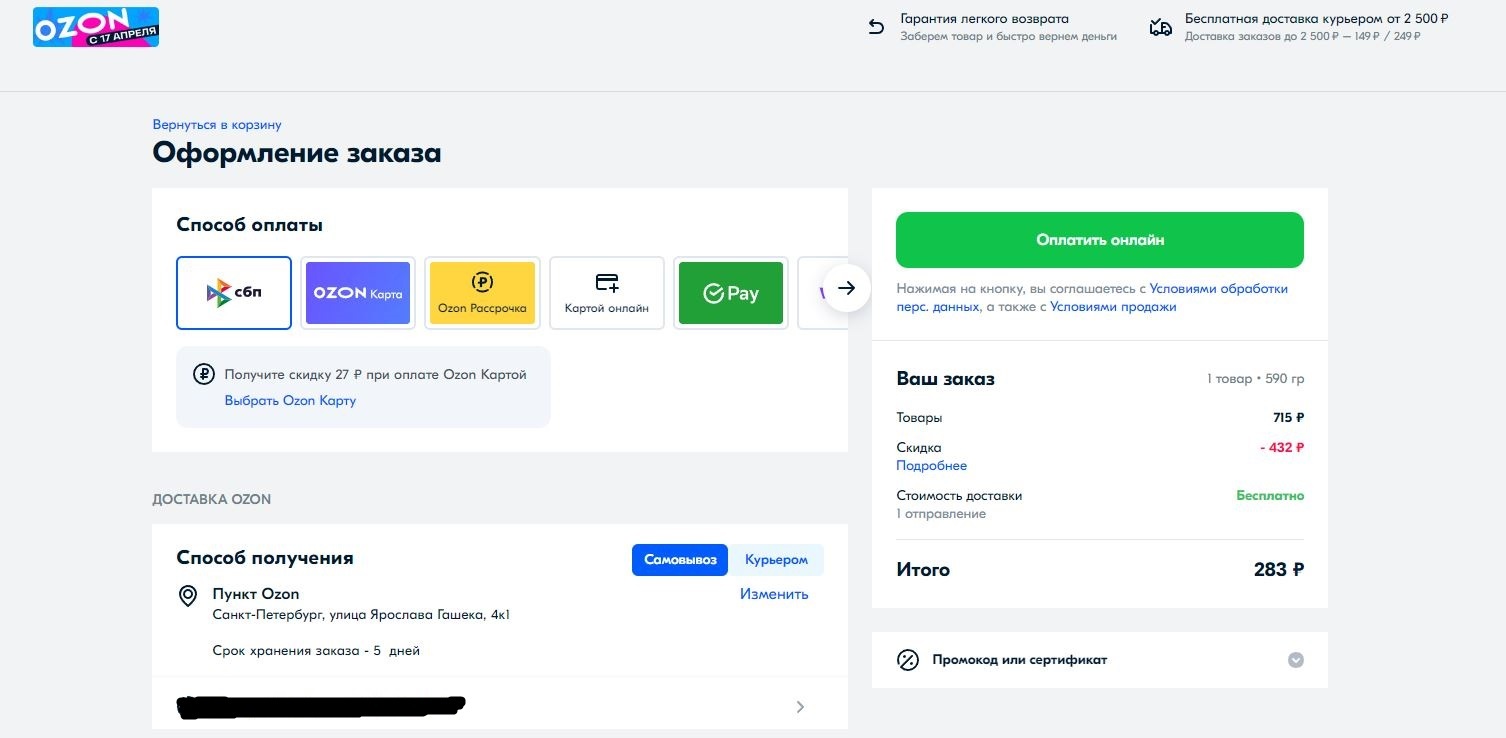Click the promo code percent icon
1506x738 pixels.
pos(908,660)
